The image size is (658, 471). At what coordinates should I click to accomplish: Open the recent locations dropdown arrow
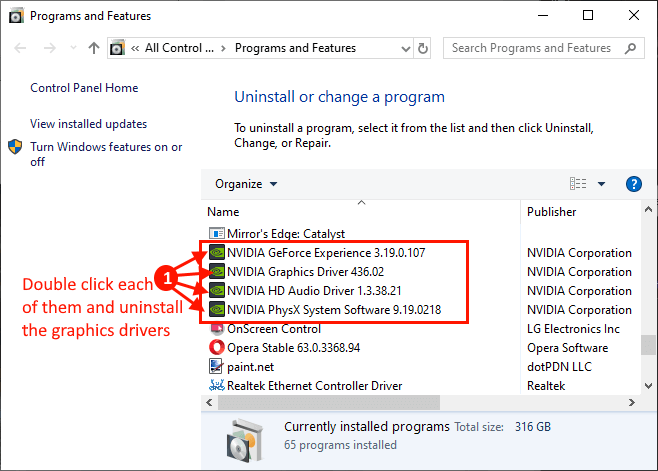tap(73, 48)
